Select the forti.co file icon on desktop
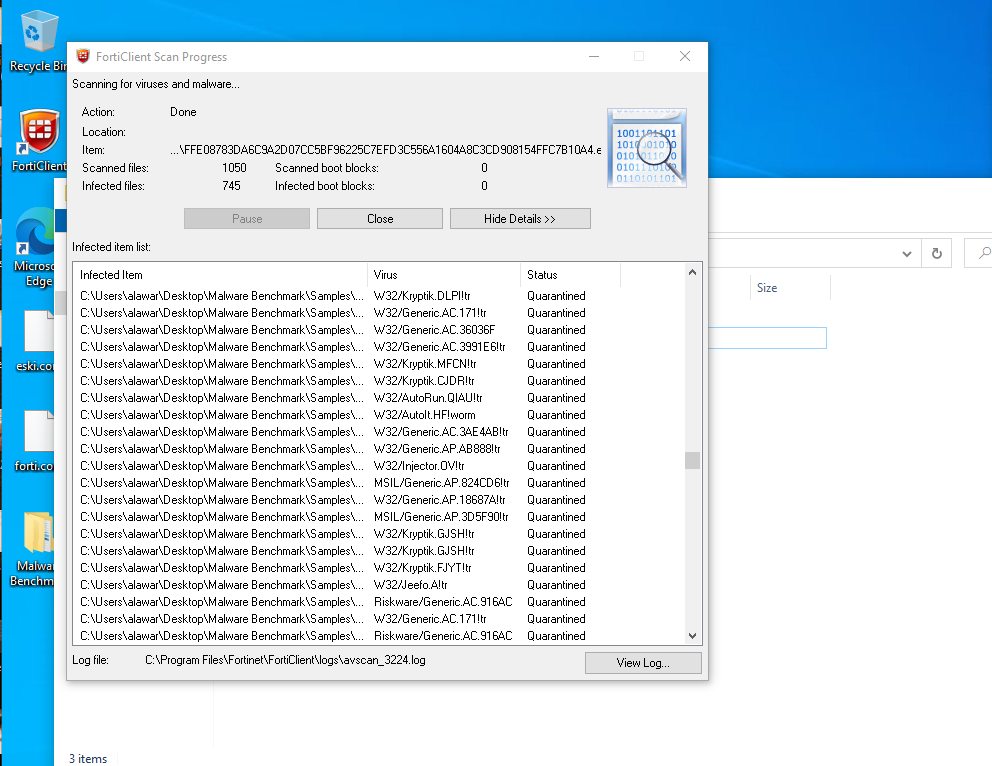 [40, 432]
